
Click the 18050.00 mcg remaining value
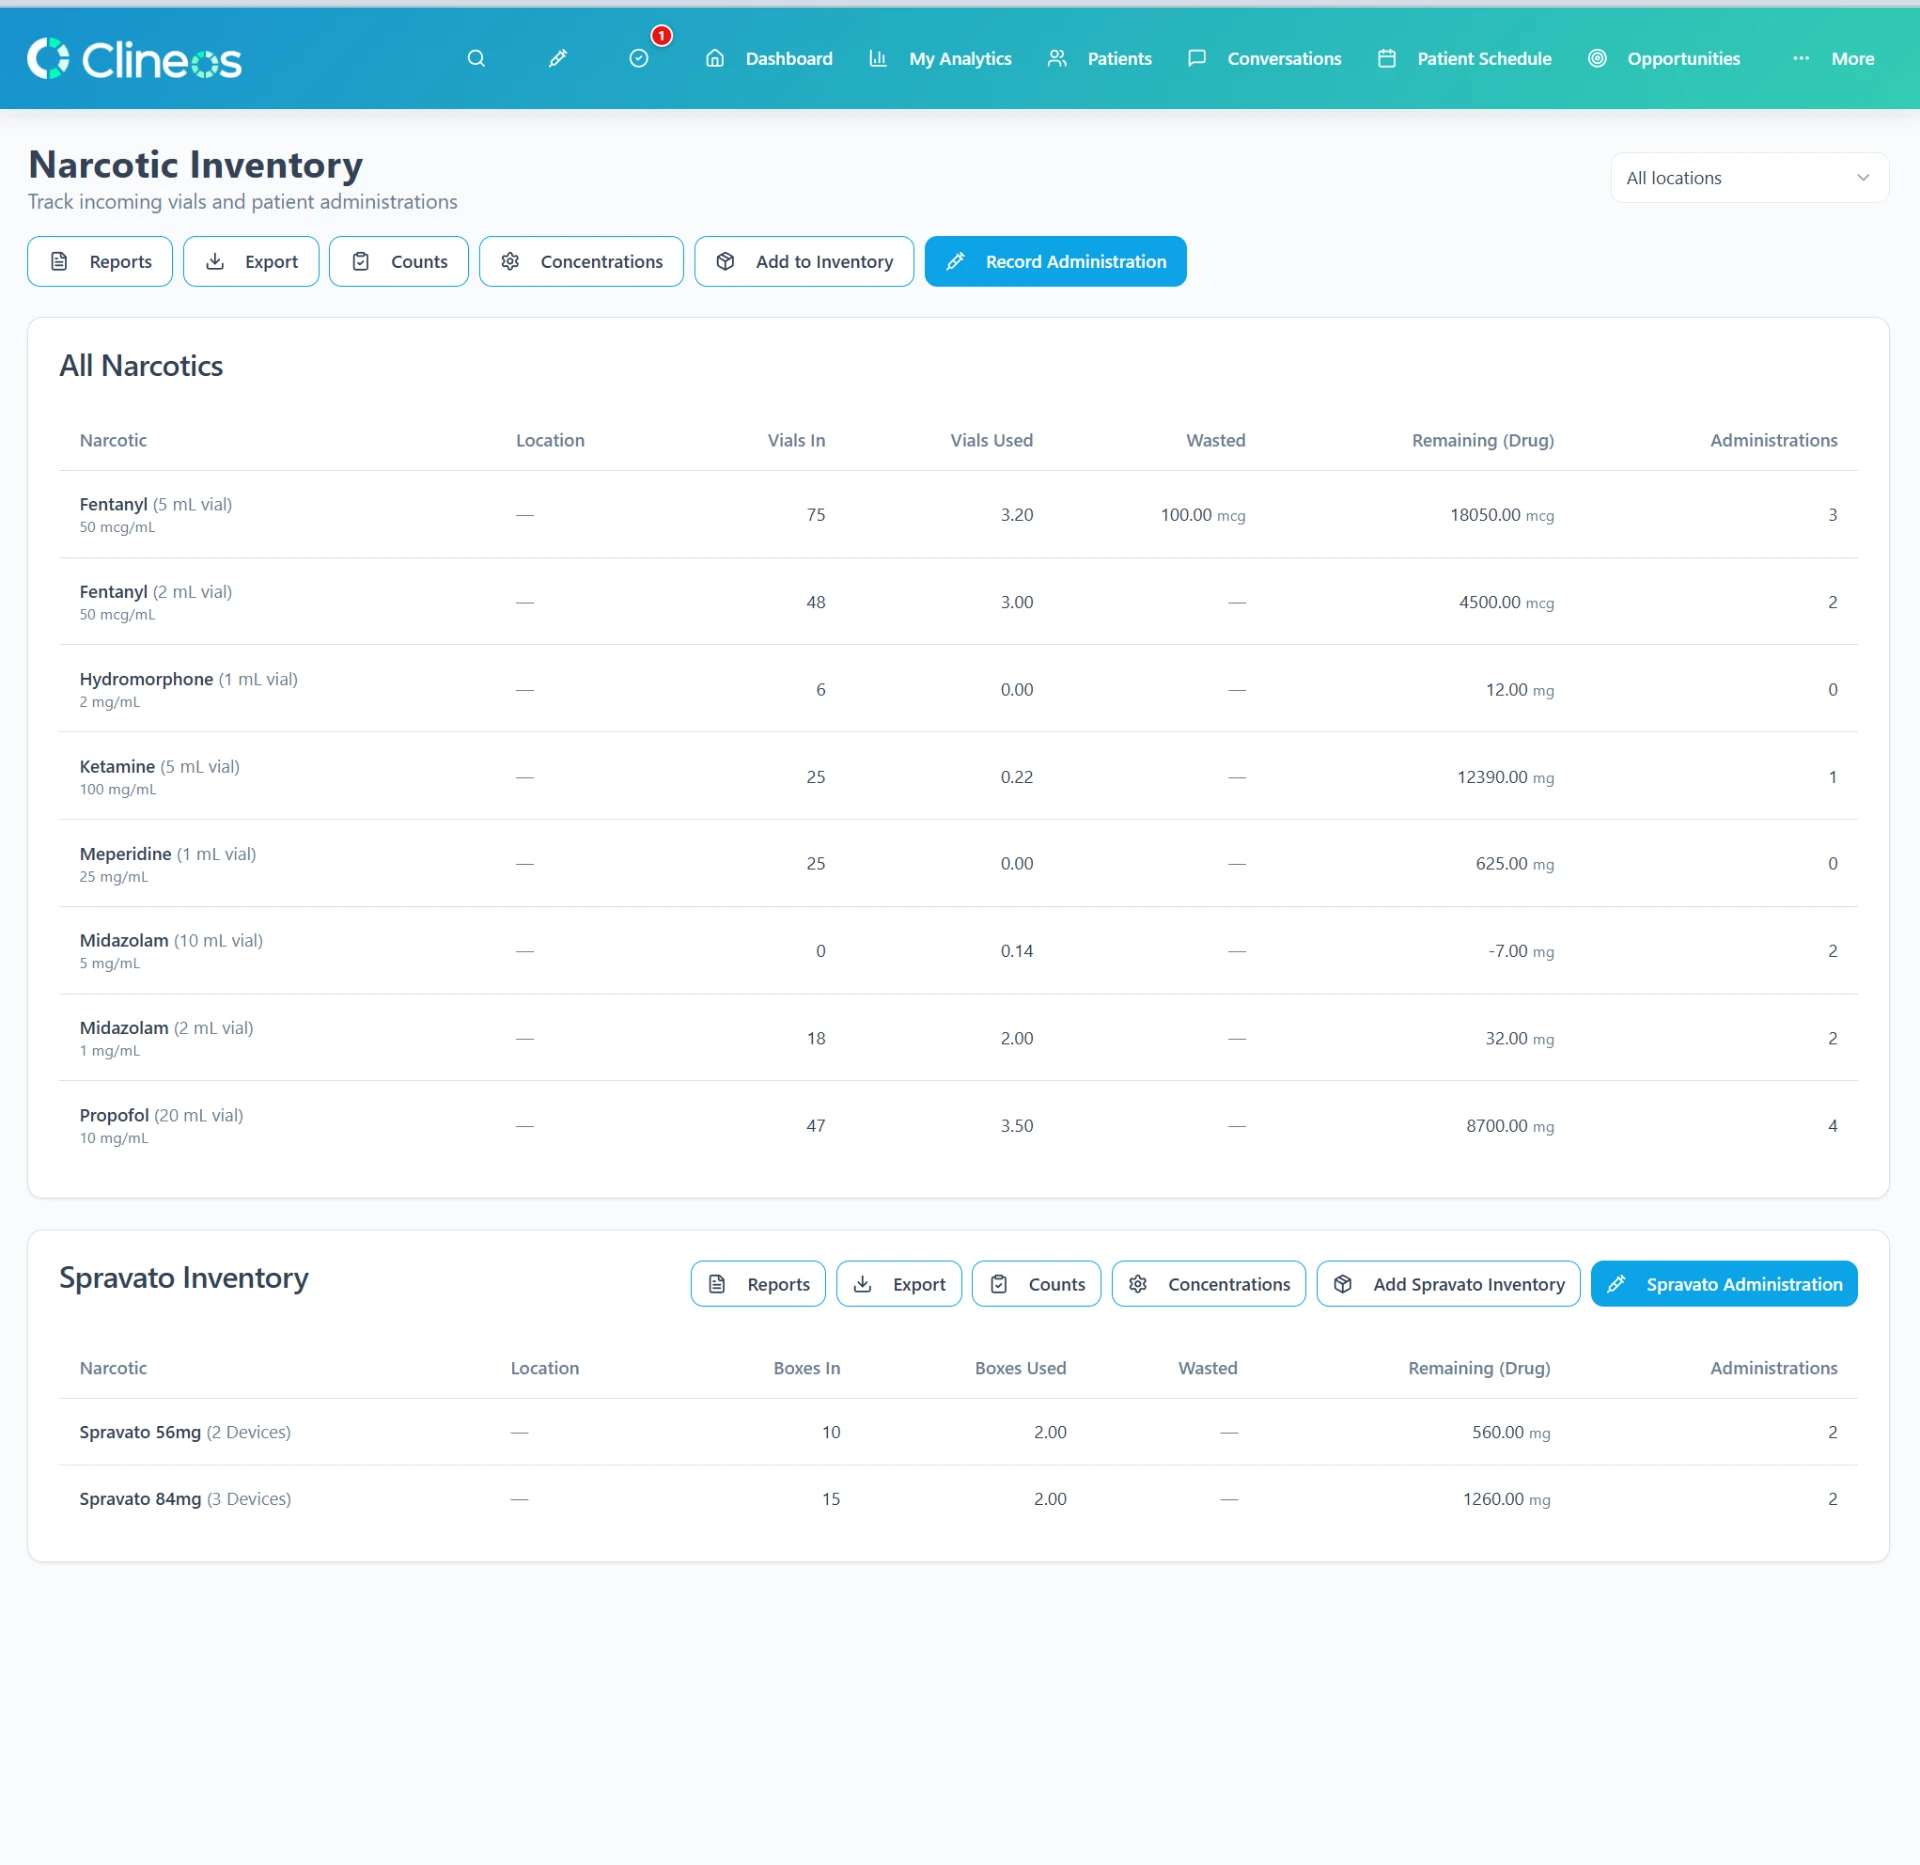[x=1501, y=515]
